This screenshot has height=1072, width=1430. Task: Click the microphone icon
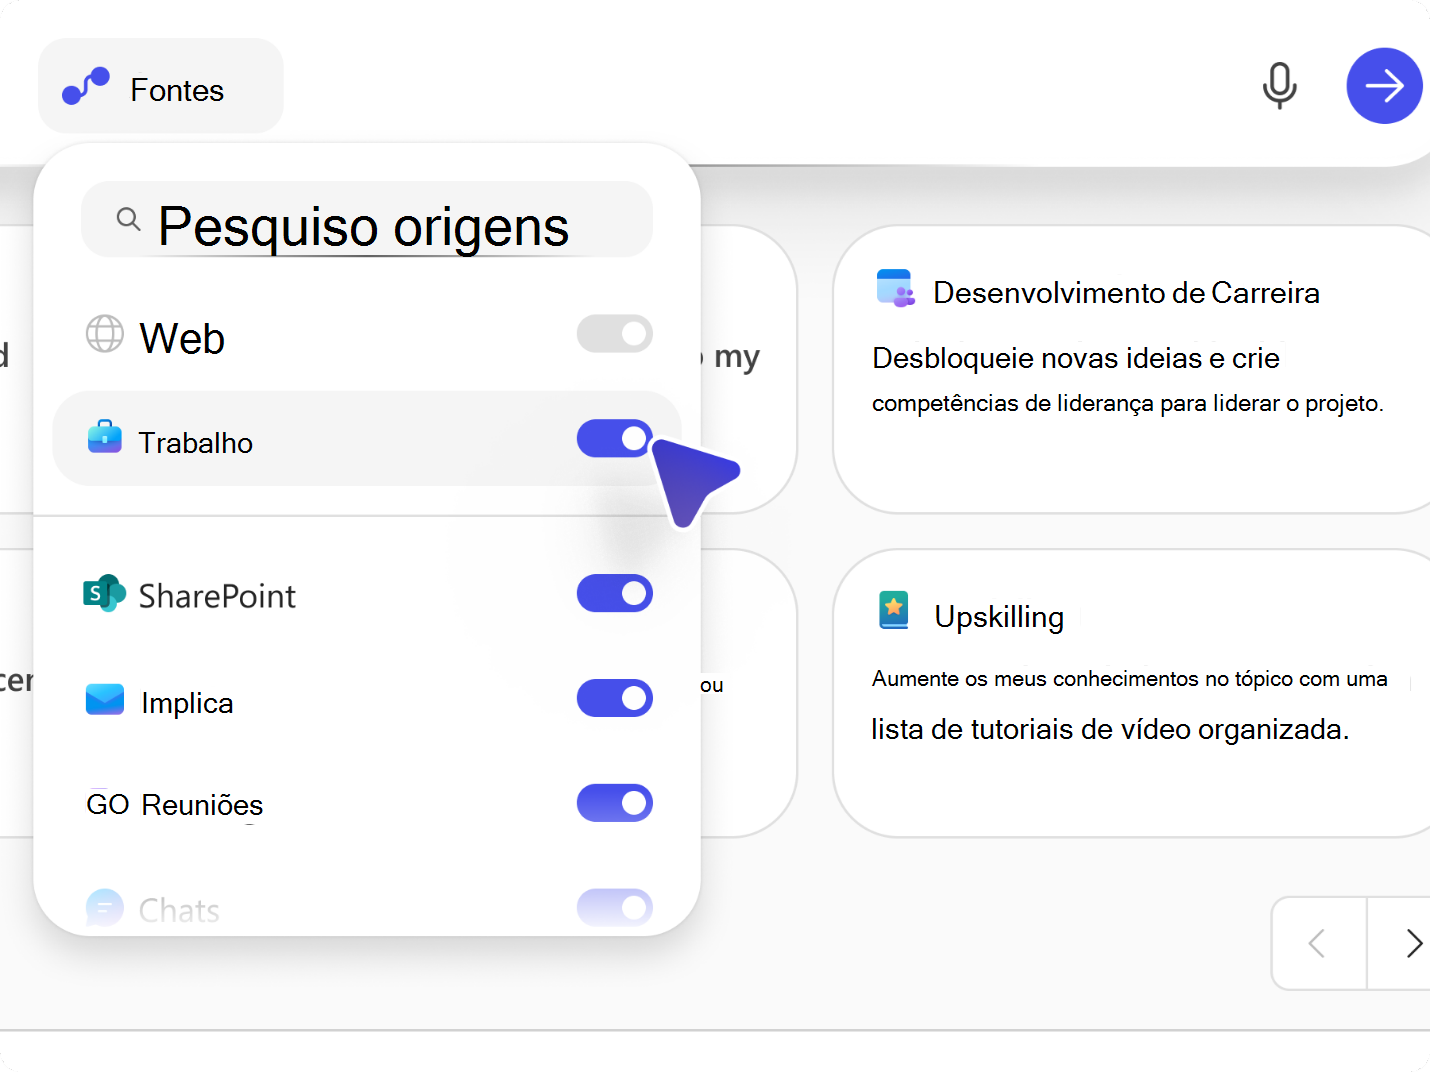[x=1279, y=86]
